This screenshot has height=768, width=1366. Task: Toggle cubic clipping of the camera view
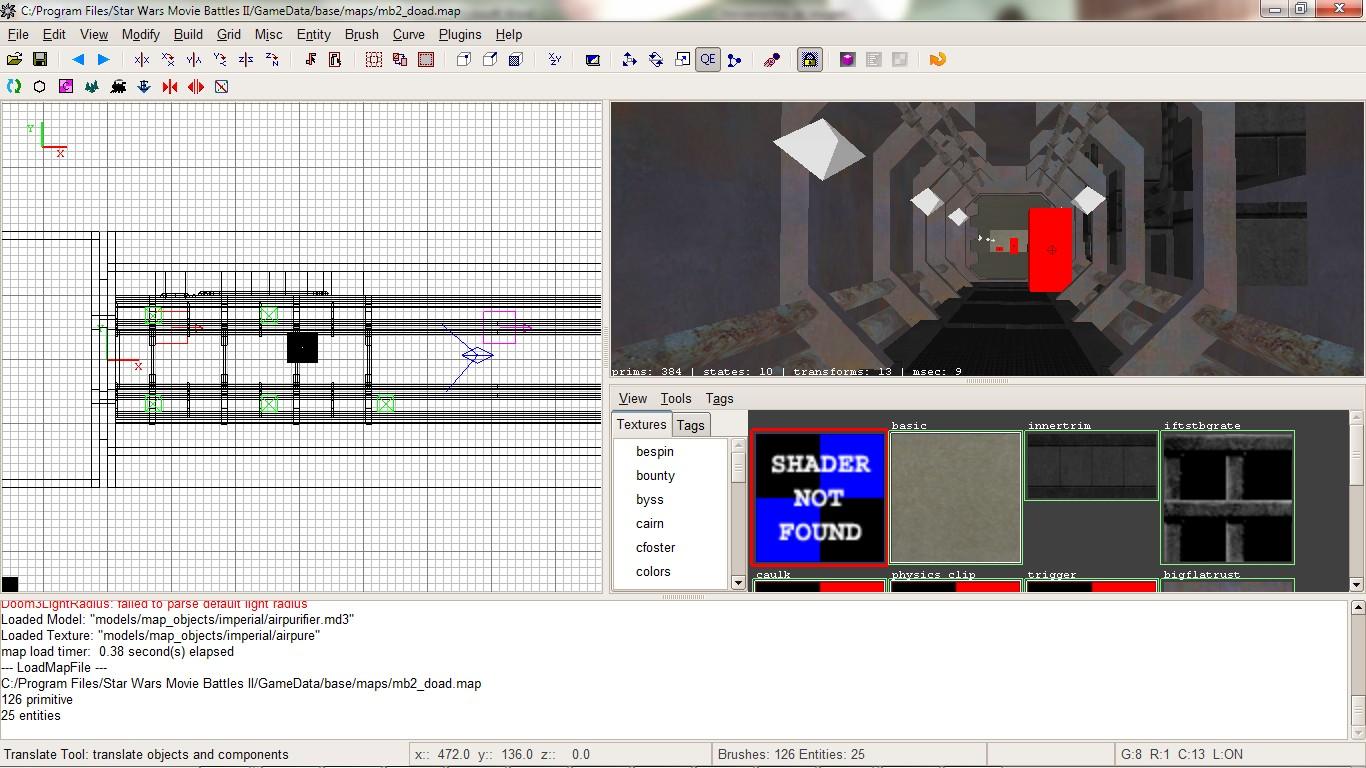coord(772,60)
